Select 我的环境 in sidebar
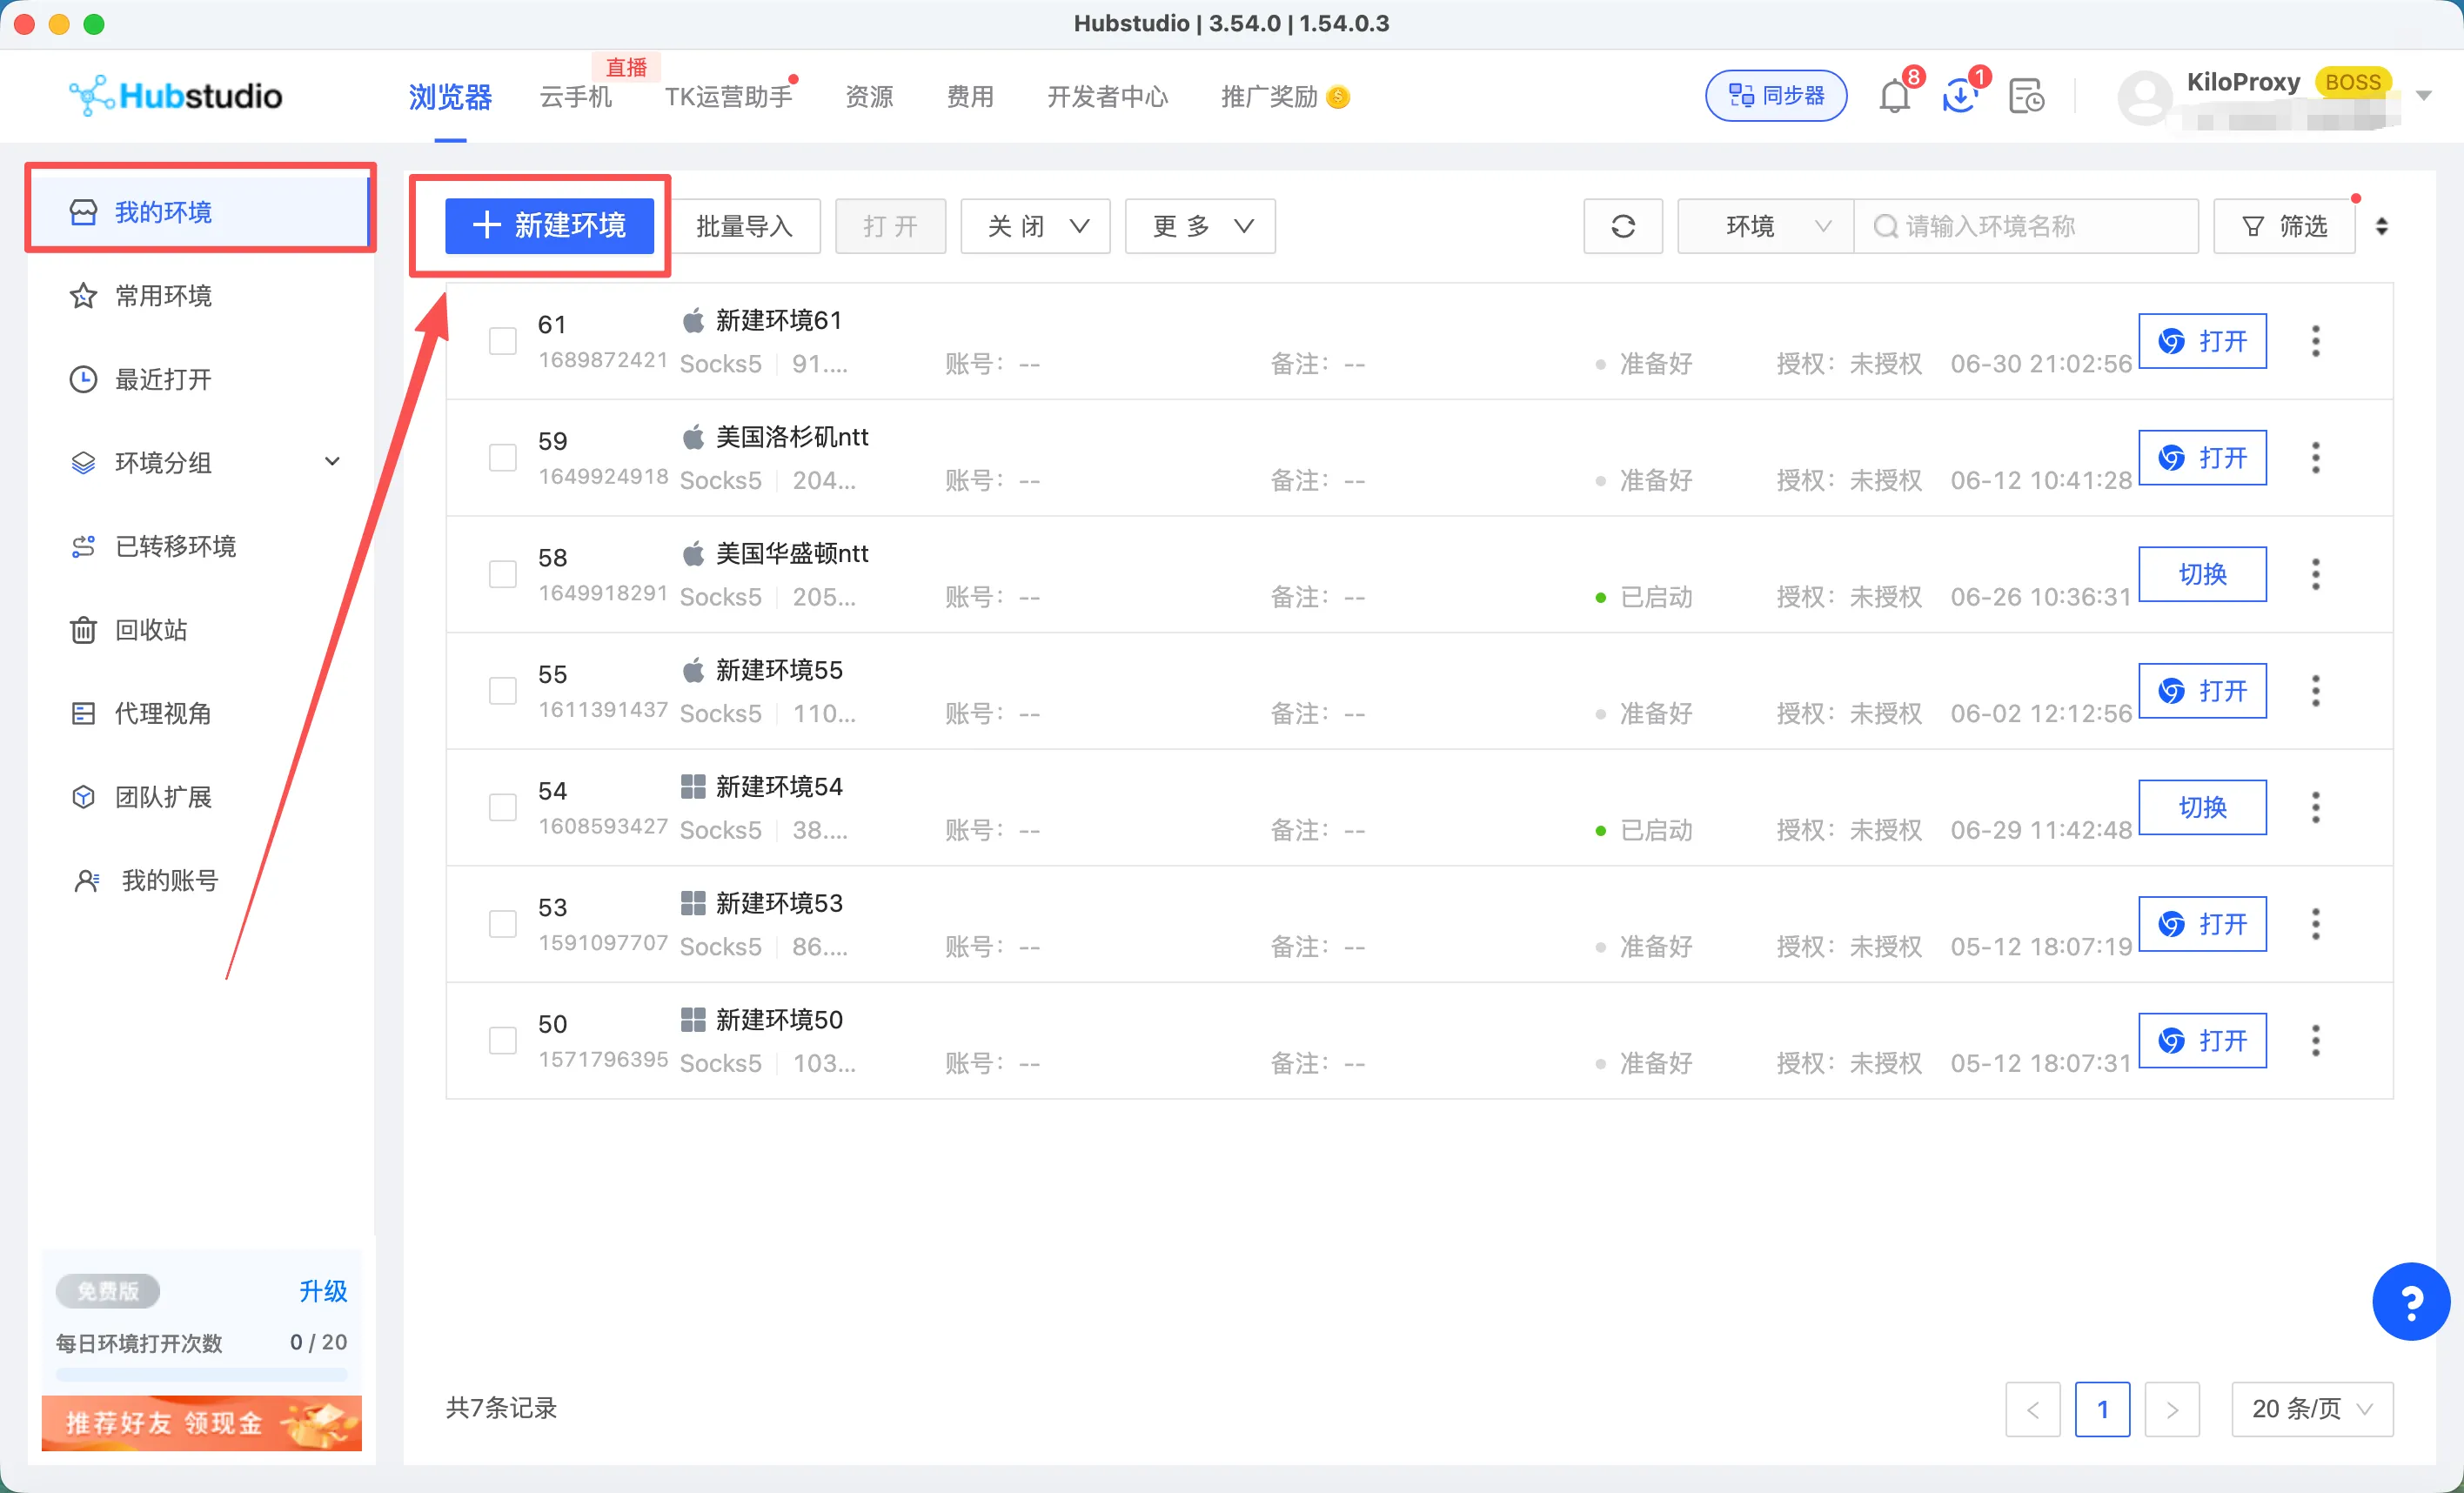Image resolution: width=2464 pixels, height=1493 pixels. tap(200, 211)
